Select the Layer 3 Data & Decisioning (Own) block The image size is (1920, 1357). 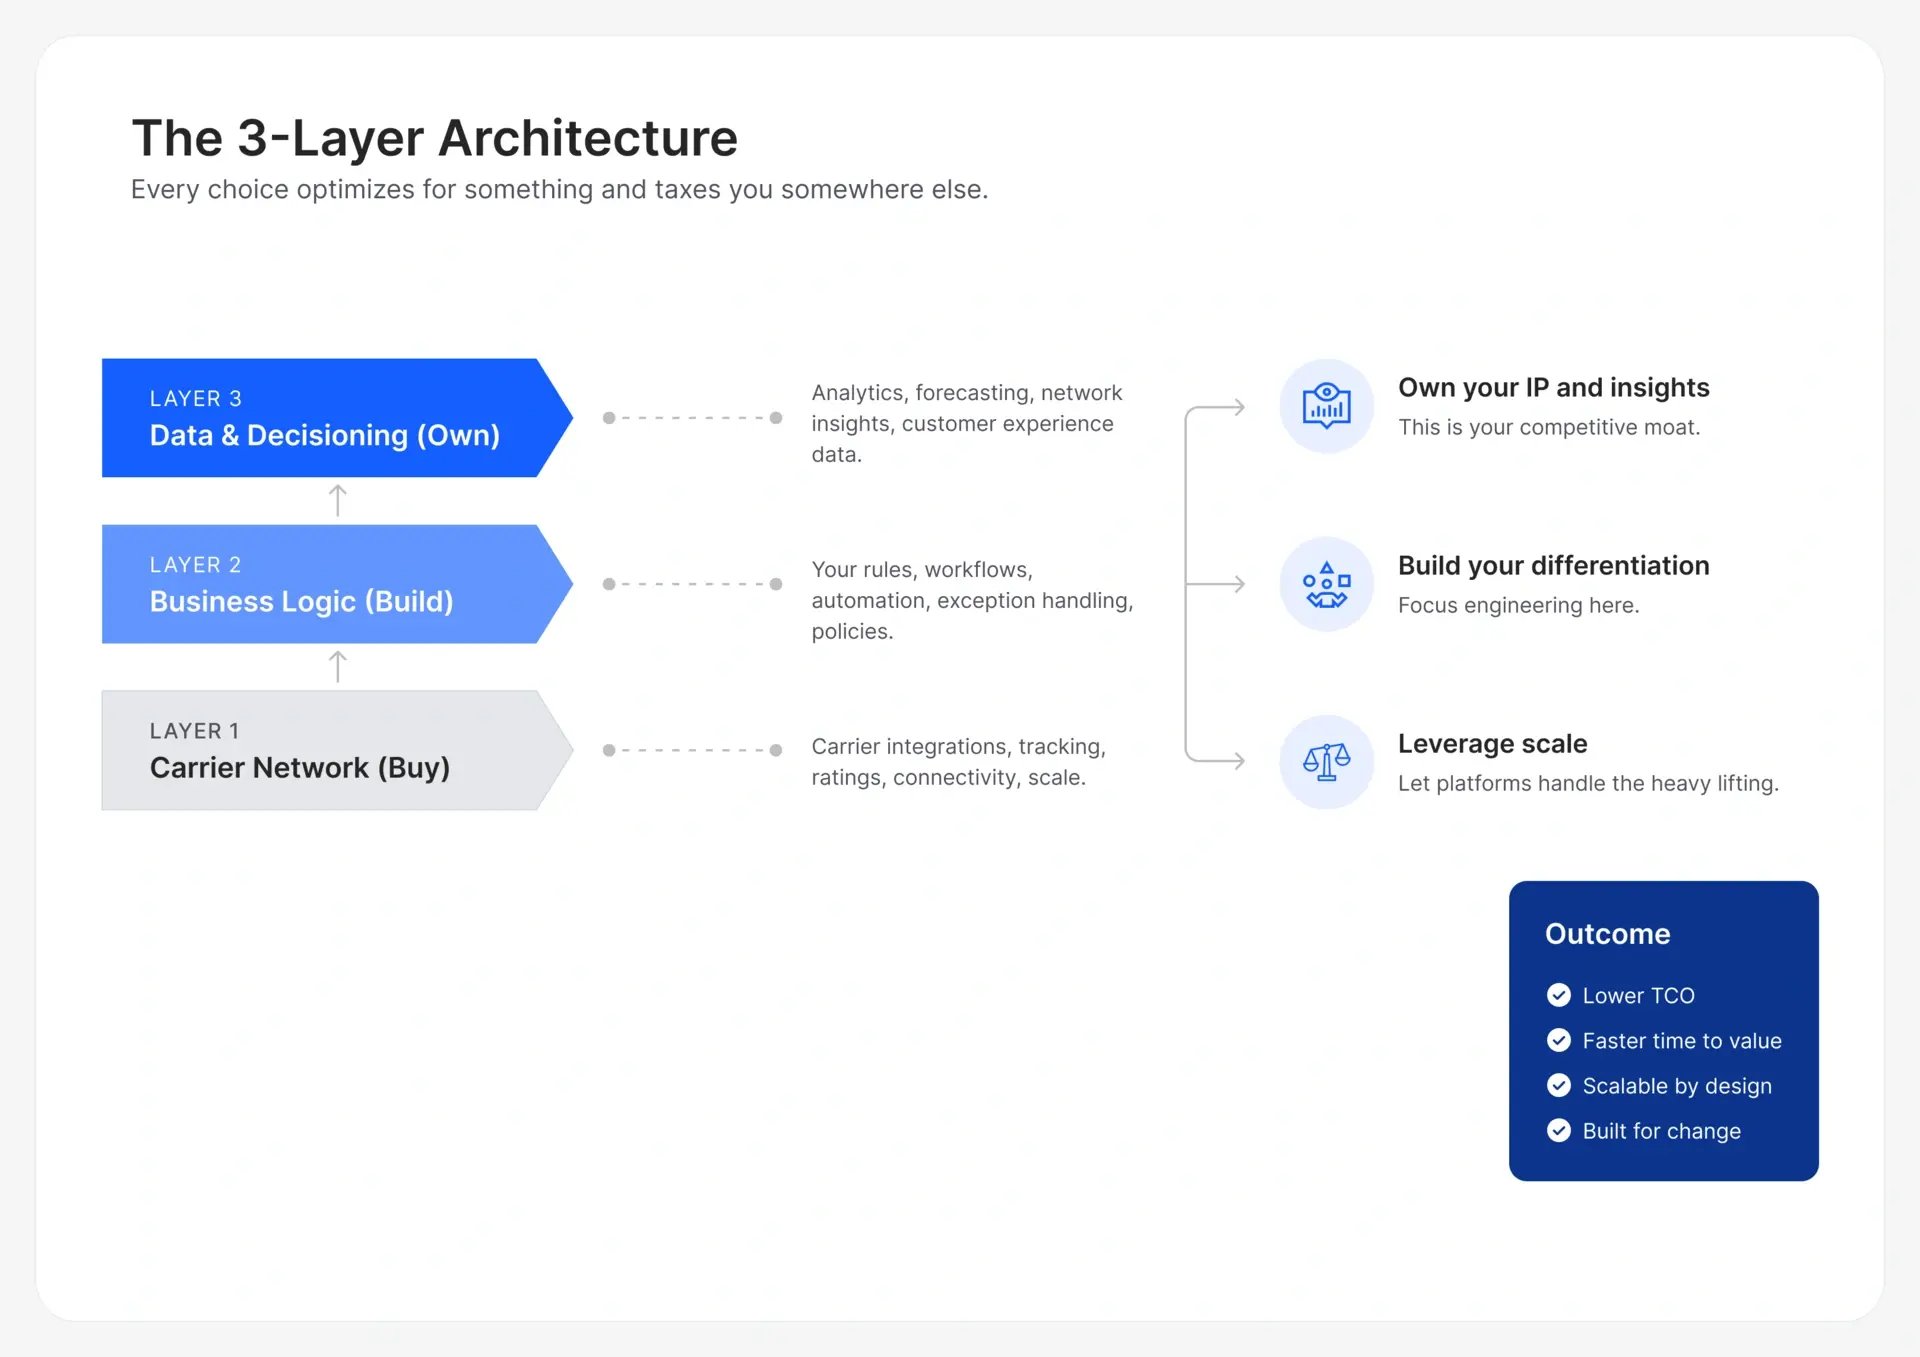(x=337, y=418)
